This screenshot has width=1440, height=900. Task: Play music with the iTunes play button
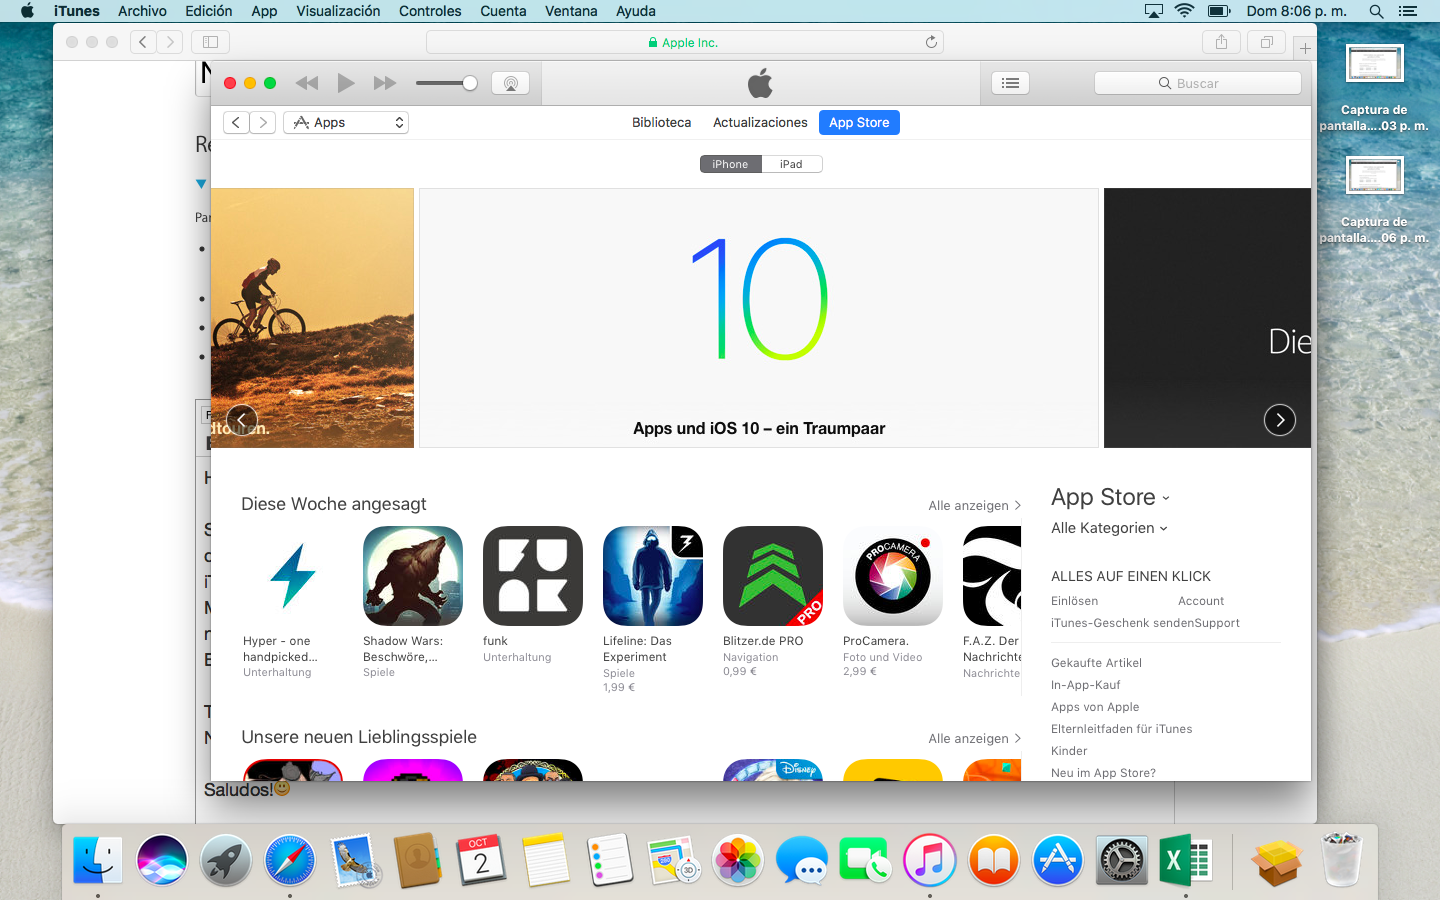pos(346,83)
